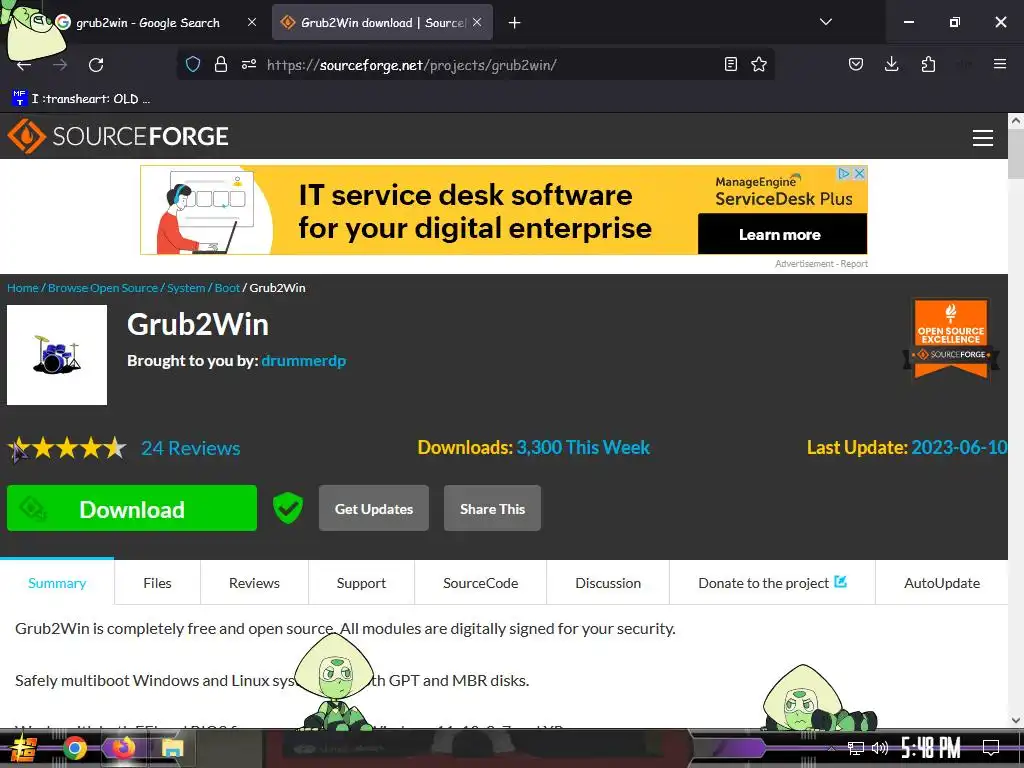1024x768 pixels.
Task: Click the Grub2Win drum kit project icon
Action: 57,355
